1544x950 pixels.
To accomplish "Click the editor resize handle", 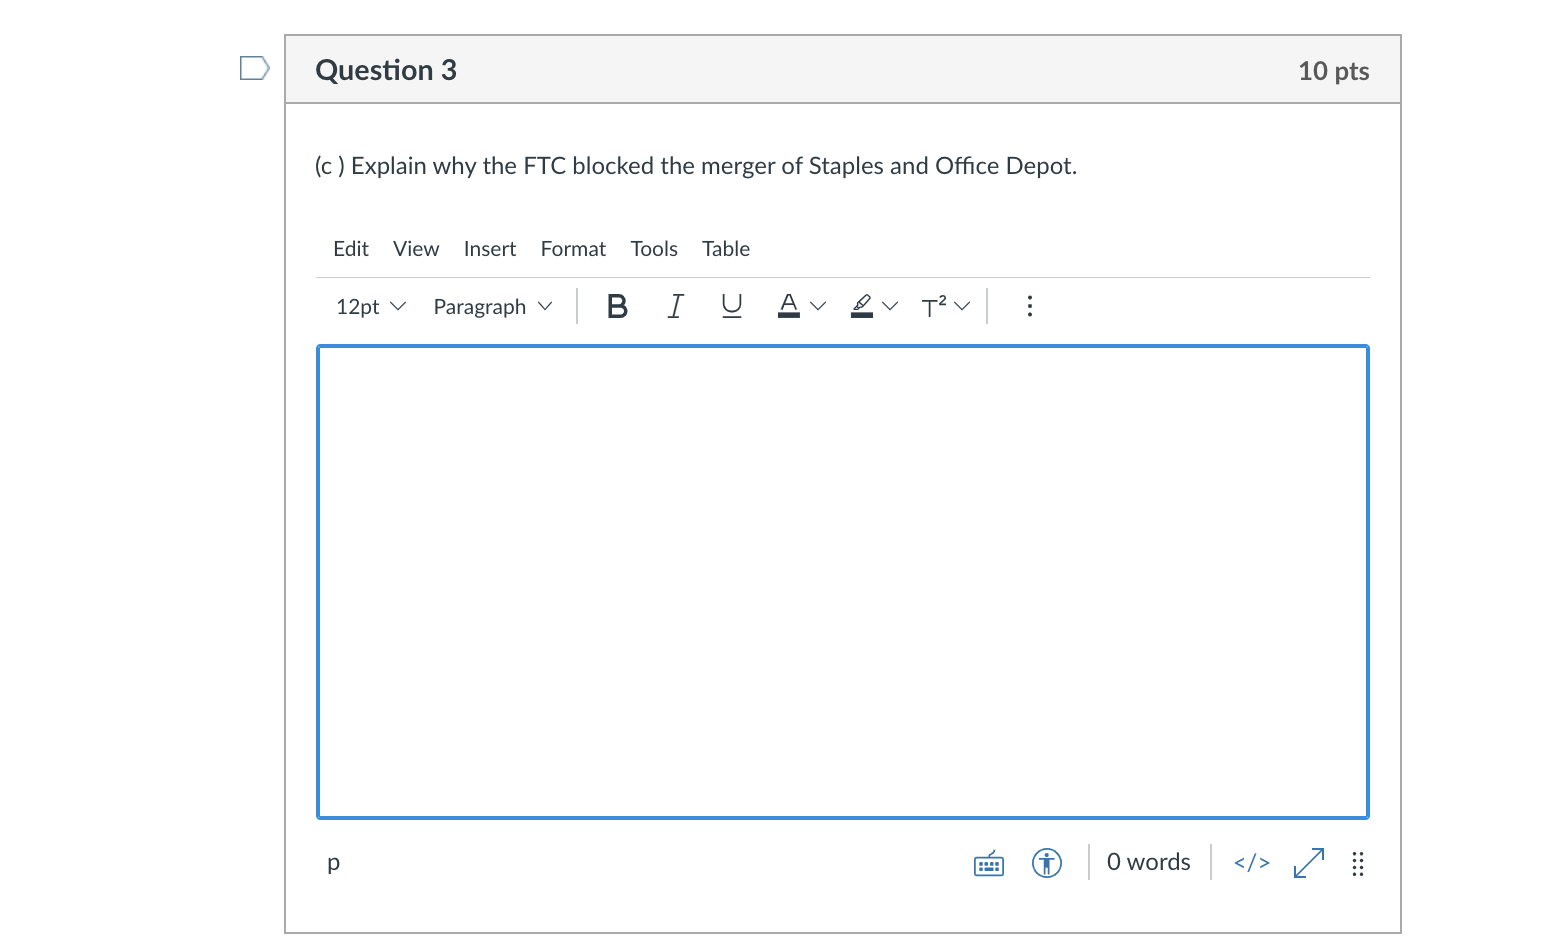I will click(x=1358, y=864).
